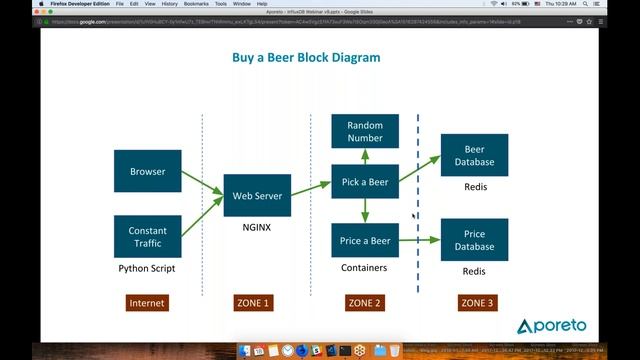Click the slide title 'Buy a Beer Block Diagram'
Image resolution: width=640 pixels, height=360 pixels.
[x=306, y=58]
